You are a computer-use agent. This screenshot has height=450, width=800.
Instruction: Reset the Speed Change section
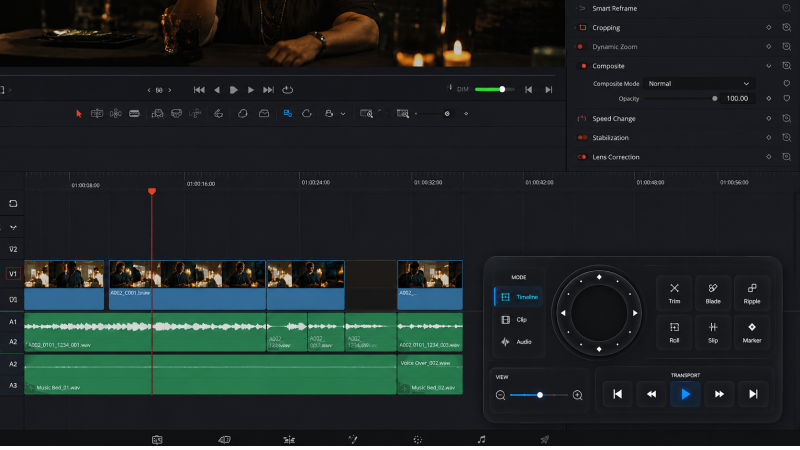pyautogui.click(x=787, y=118)
